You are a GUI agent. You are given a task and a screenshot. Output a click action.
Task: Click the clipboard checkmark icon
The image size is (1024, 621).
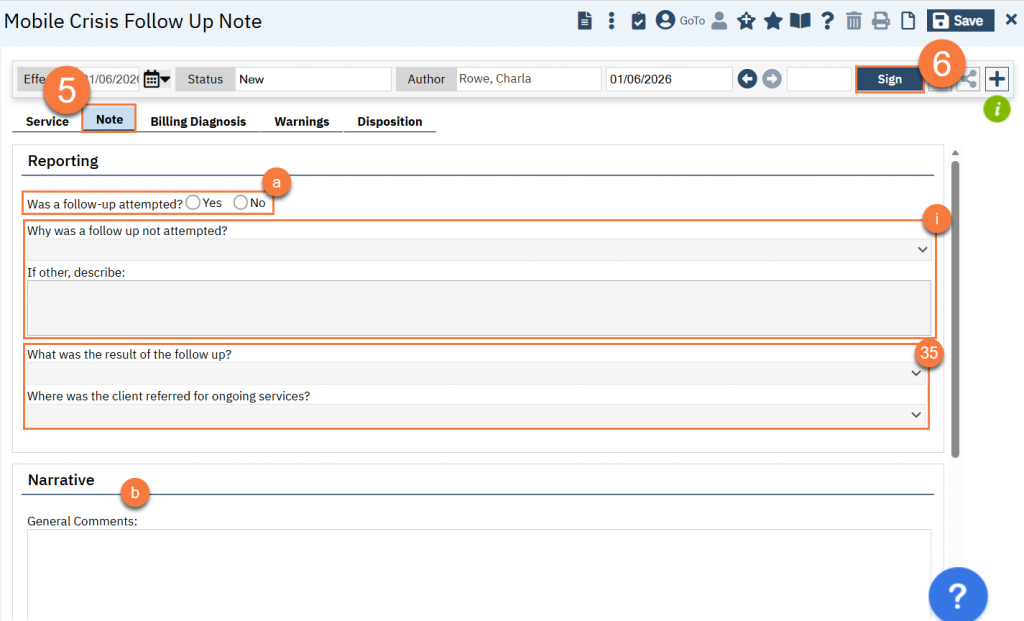click(x=638, y=21)
